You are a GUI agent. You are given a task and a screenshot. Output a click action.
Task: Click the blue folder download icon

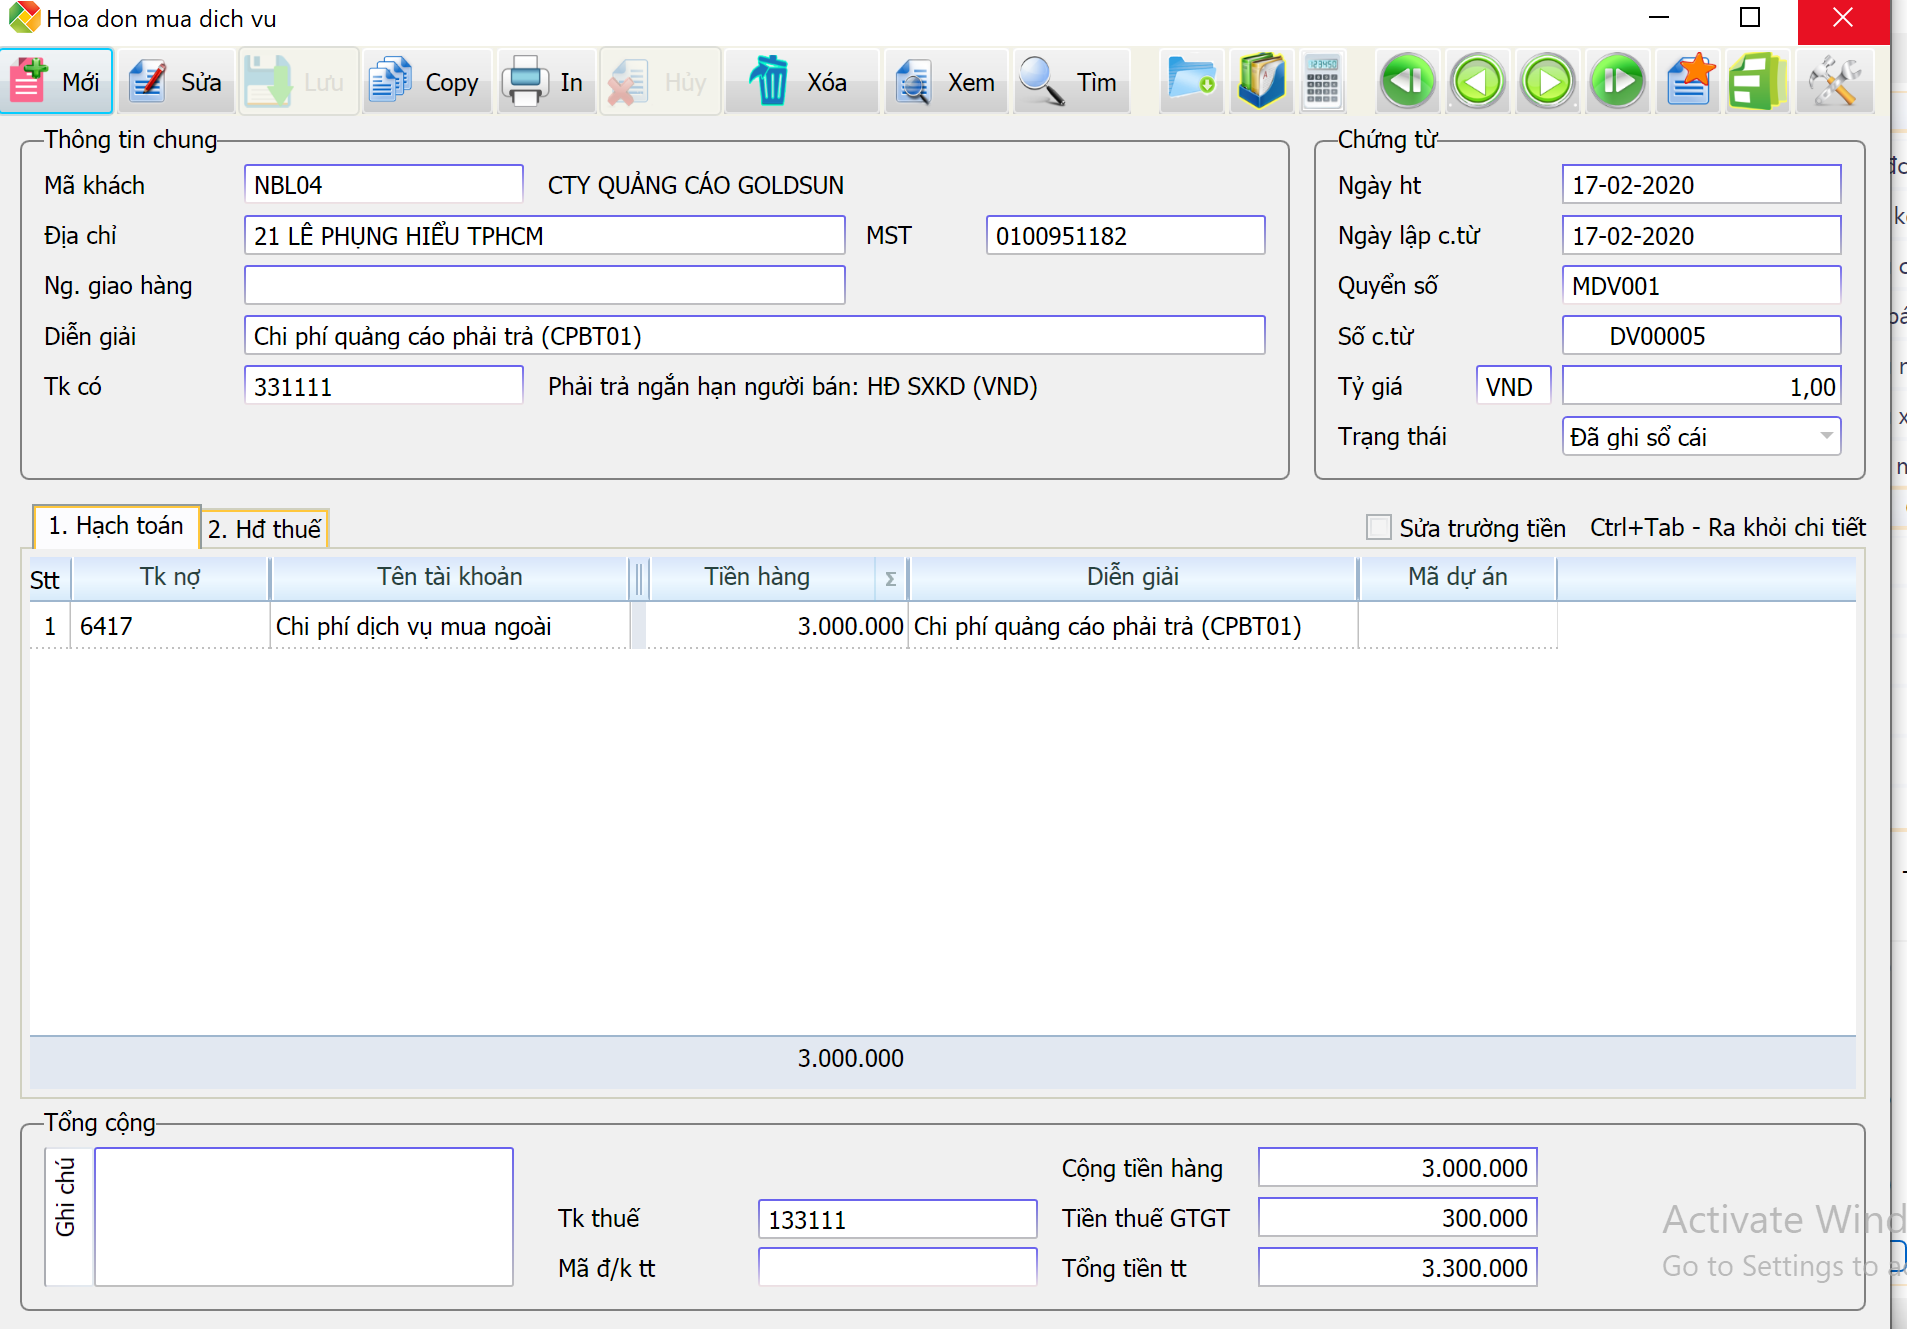click(1191, 80)
